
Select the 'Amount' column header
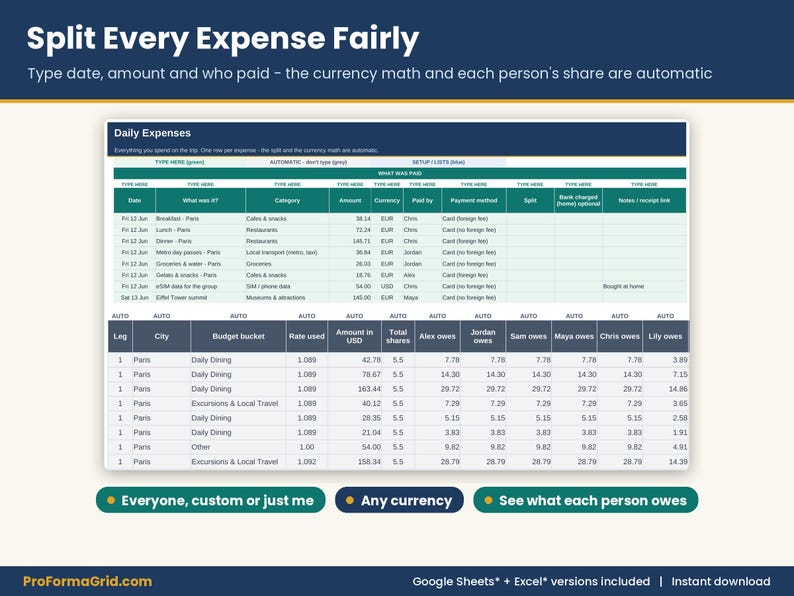coord(350,201)
